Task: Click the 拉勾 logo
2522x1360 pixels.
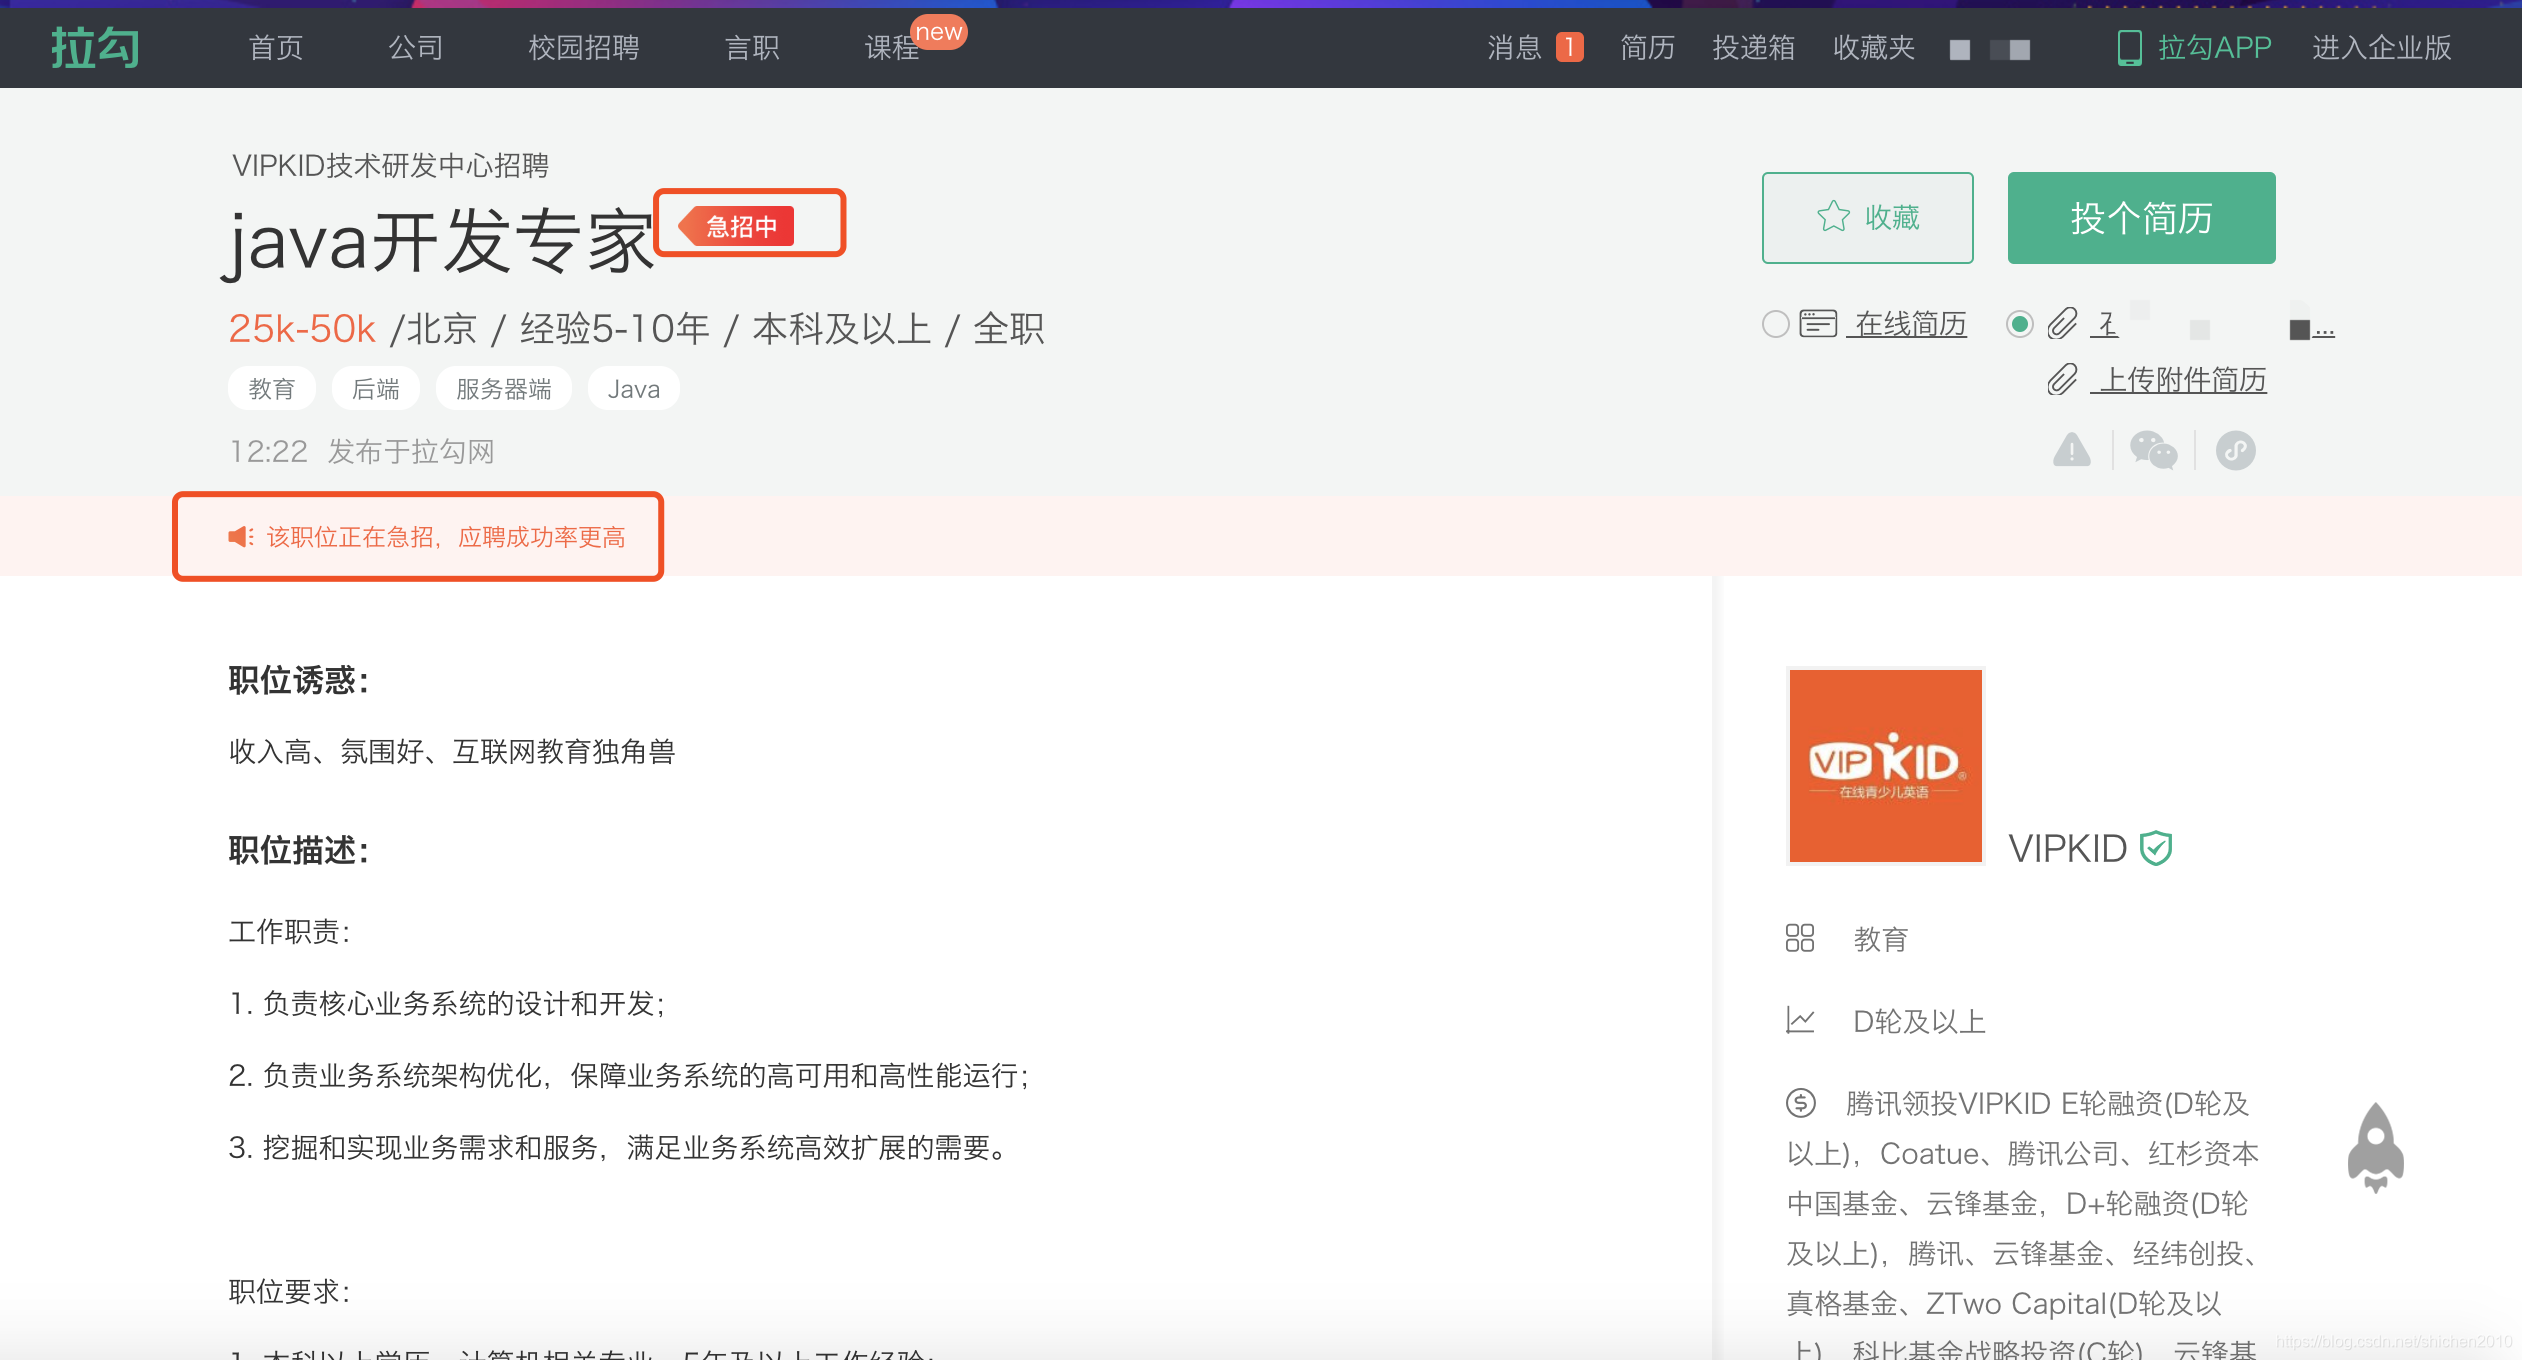Action: tap(95, 47)
